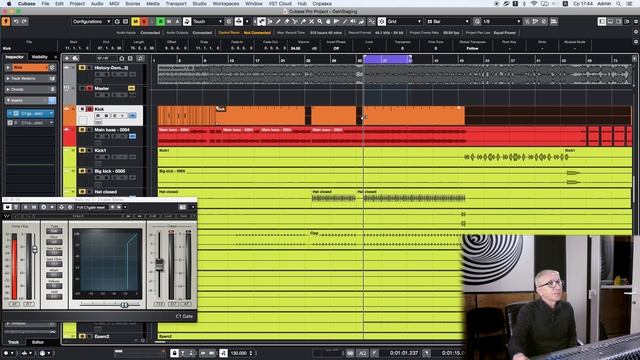Open the Touch automation mode dropdown
This screenshot has height=360, width=640.
tap(207, 21)
